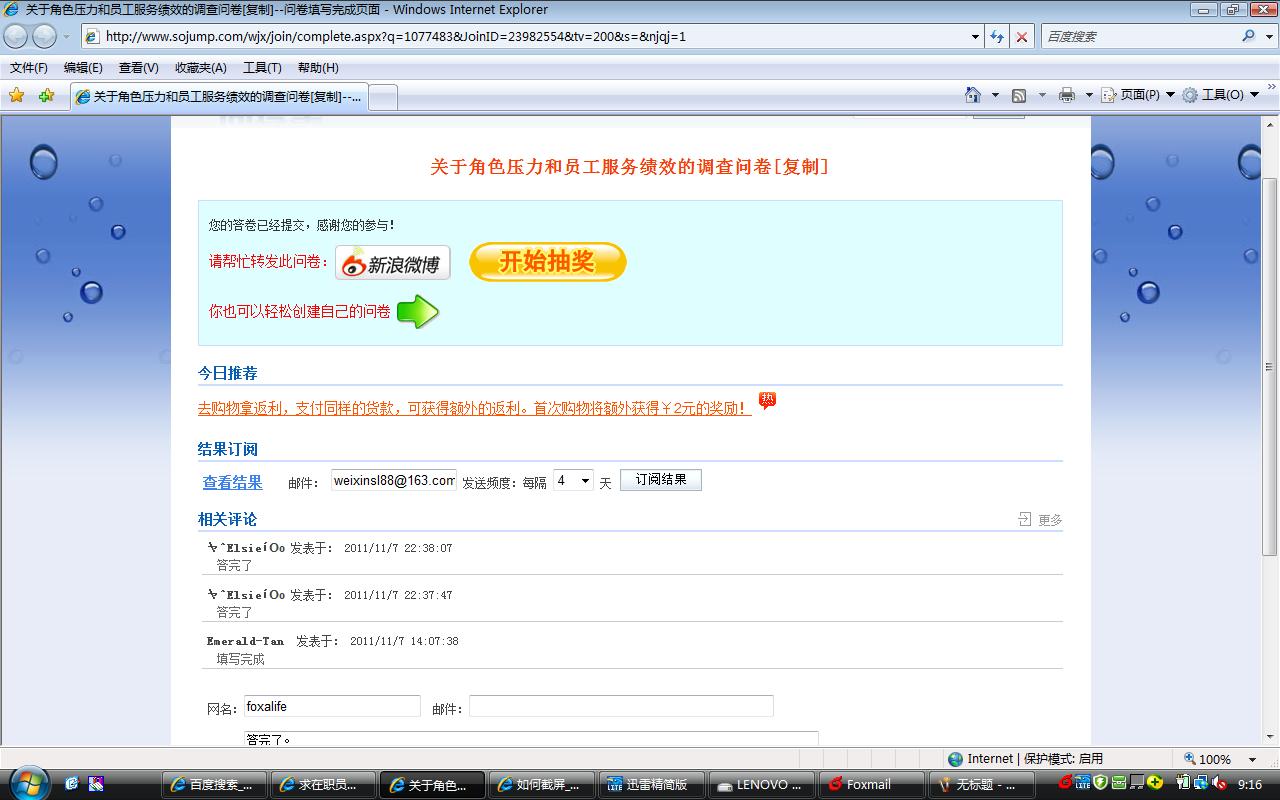Open the 查看(V) menu
1280x800 pixels.
pyautogui.click(x=138, y=68)
